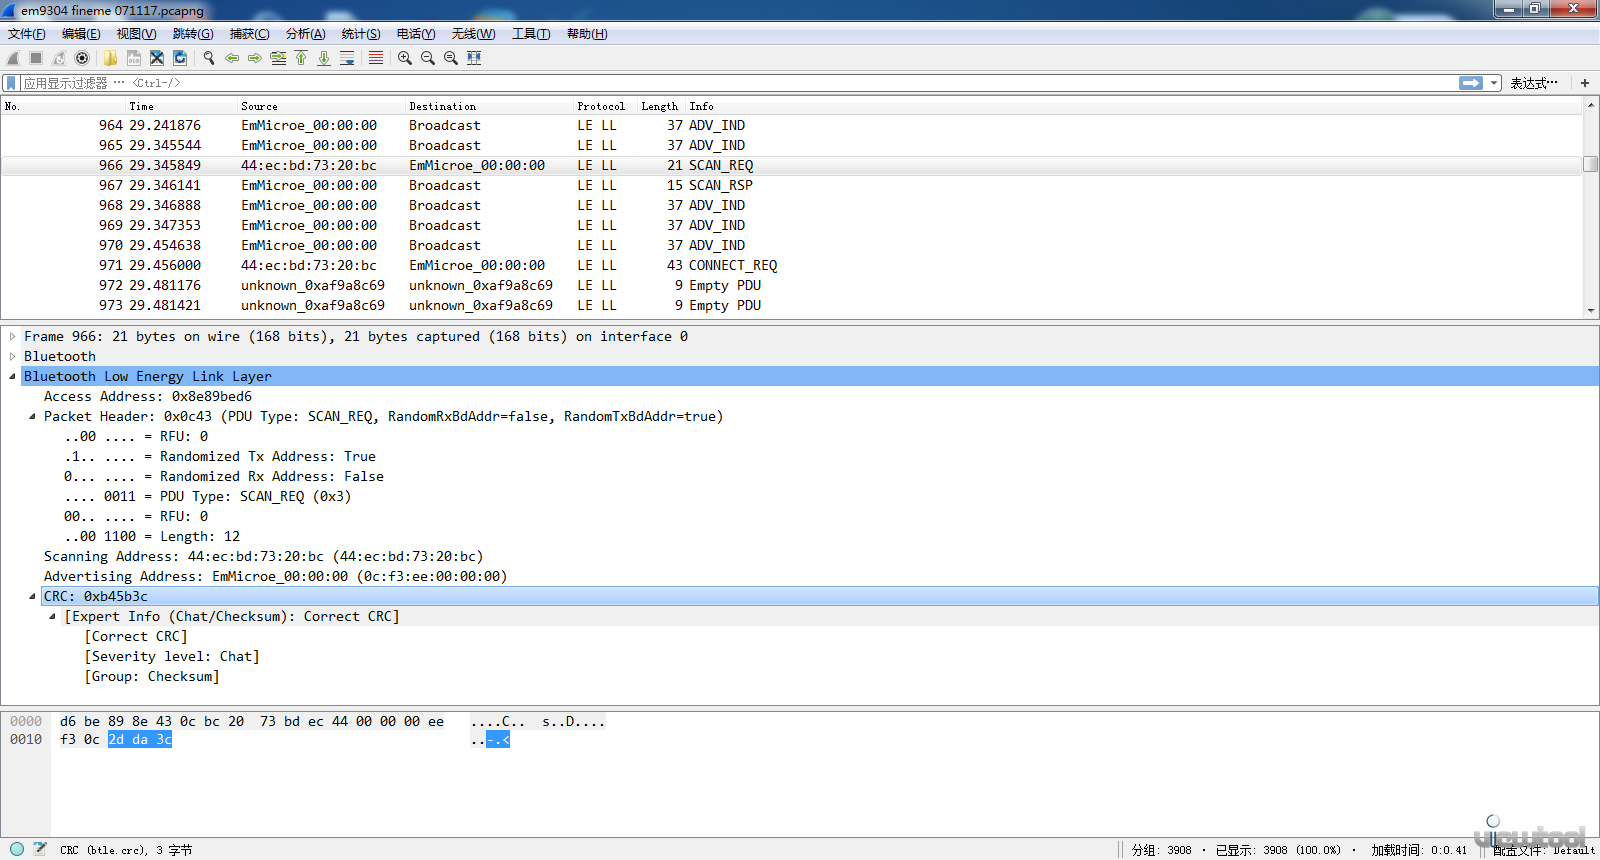Viewport: 1600px width, 860px height.
Task: Select the Scanning Address line
Action: [x=263, y=557]
